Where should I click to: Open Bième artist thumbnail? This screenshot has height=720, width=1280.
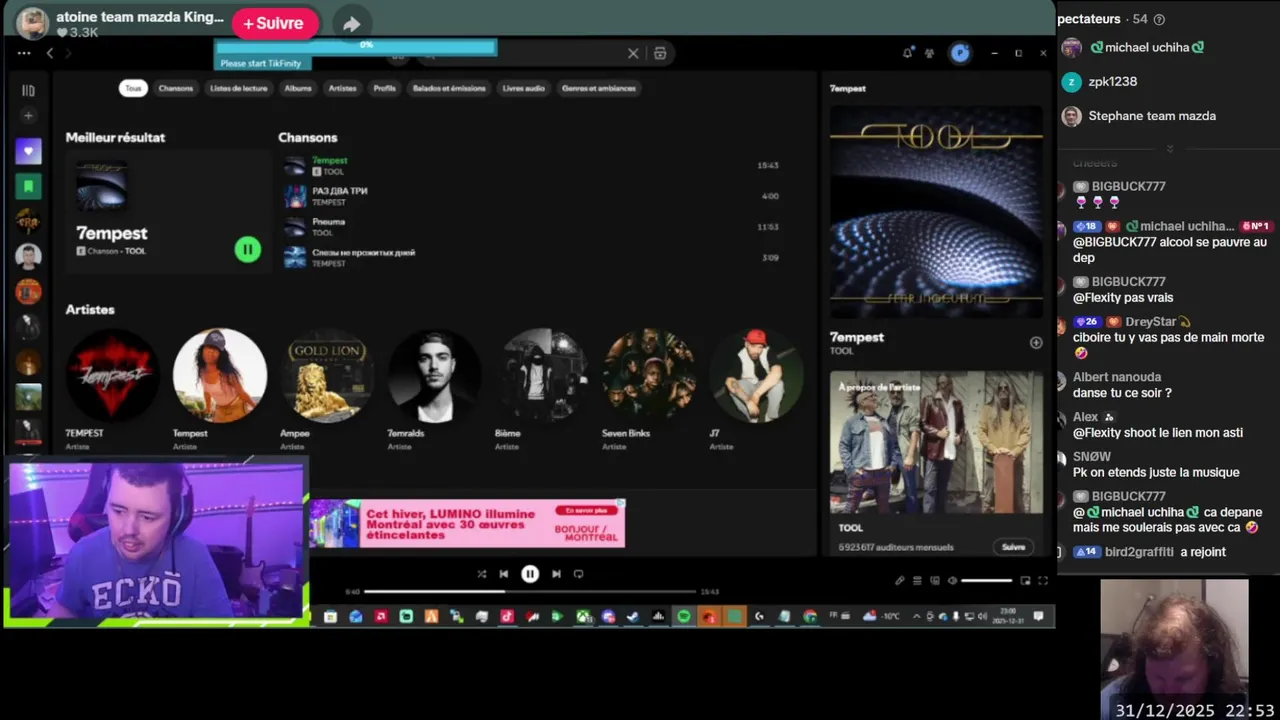coord(542,376)
